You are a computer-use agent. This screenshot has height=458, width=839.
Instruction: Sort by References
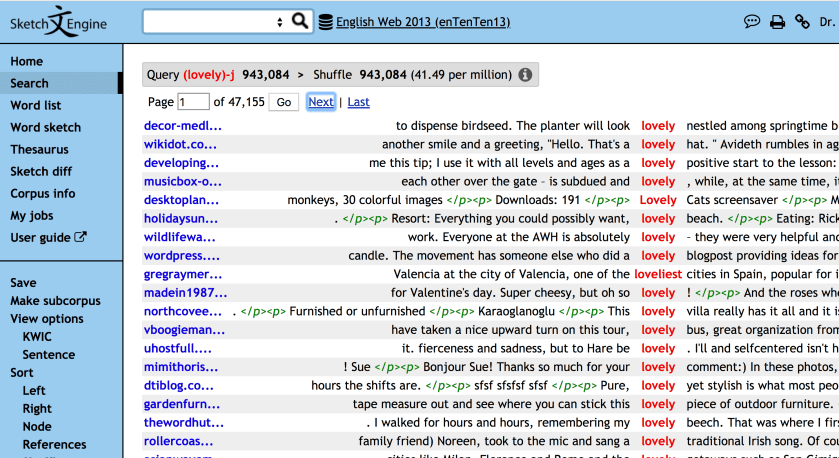click(x=54, y=445)
